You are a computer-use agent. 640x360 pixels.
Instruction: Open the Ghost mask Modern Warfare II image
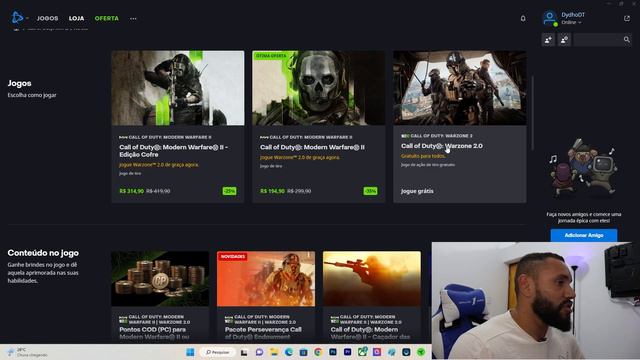[318, 88]
